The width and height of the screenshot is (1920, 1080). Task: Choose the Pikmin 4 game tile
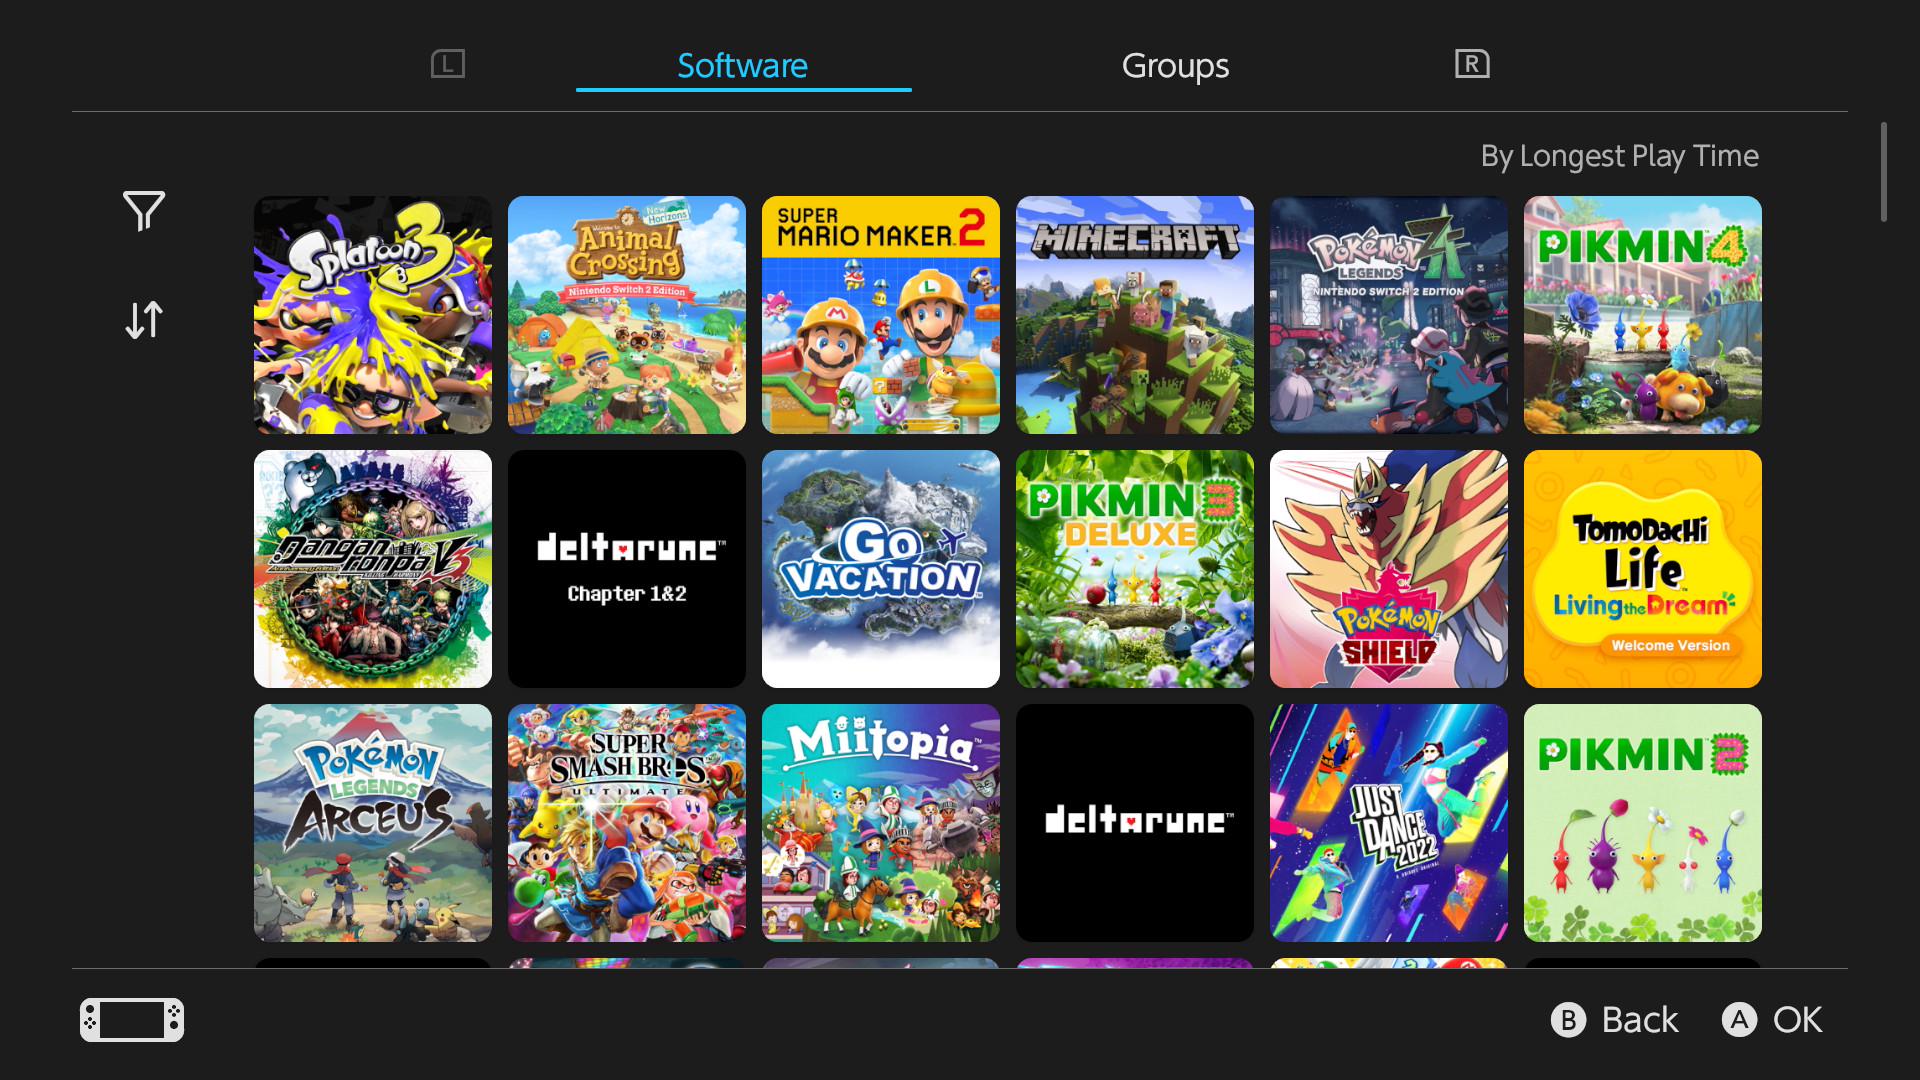(1643, 315)
